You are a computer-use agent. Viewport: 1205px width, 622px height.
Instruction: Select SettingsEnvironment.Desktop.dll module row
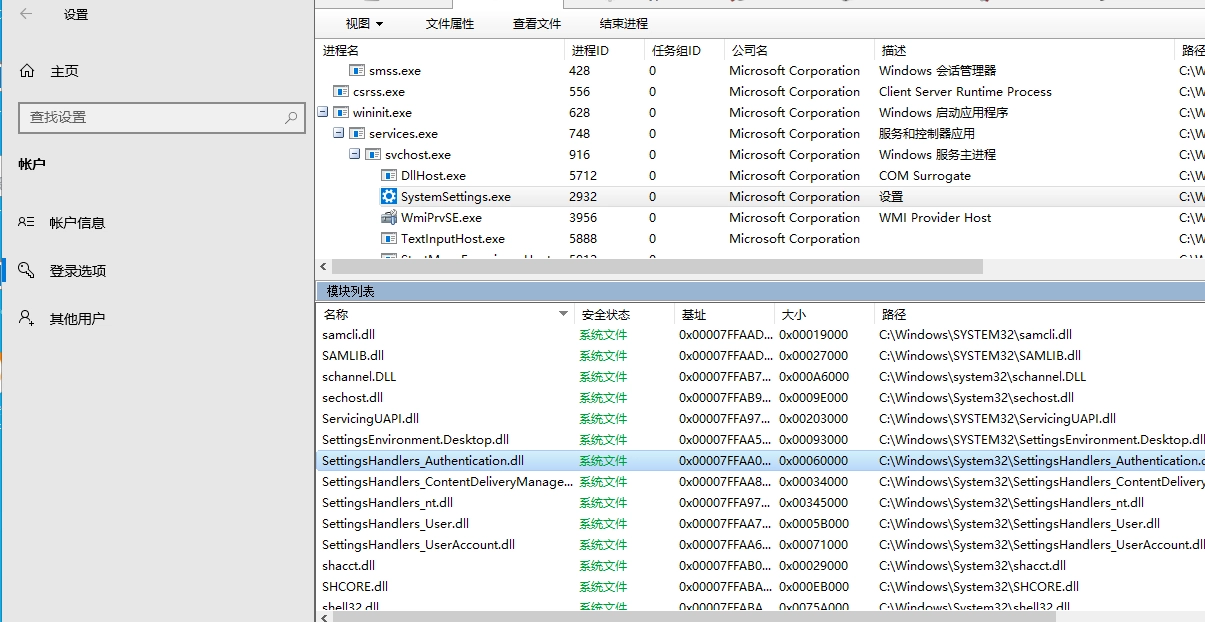click(760, 440)
